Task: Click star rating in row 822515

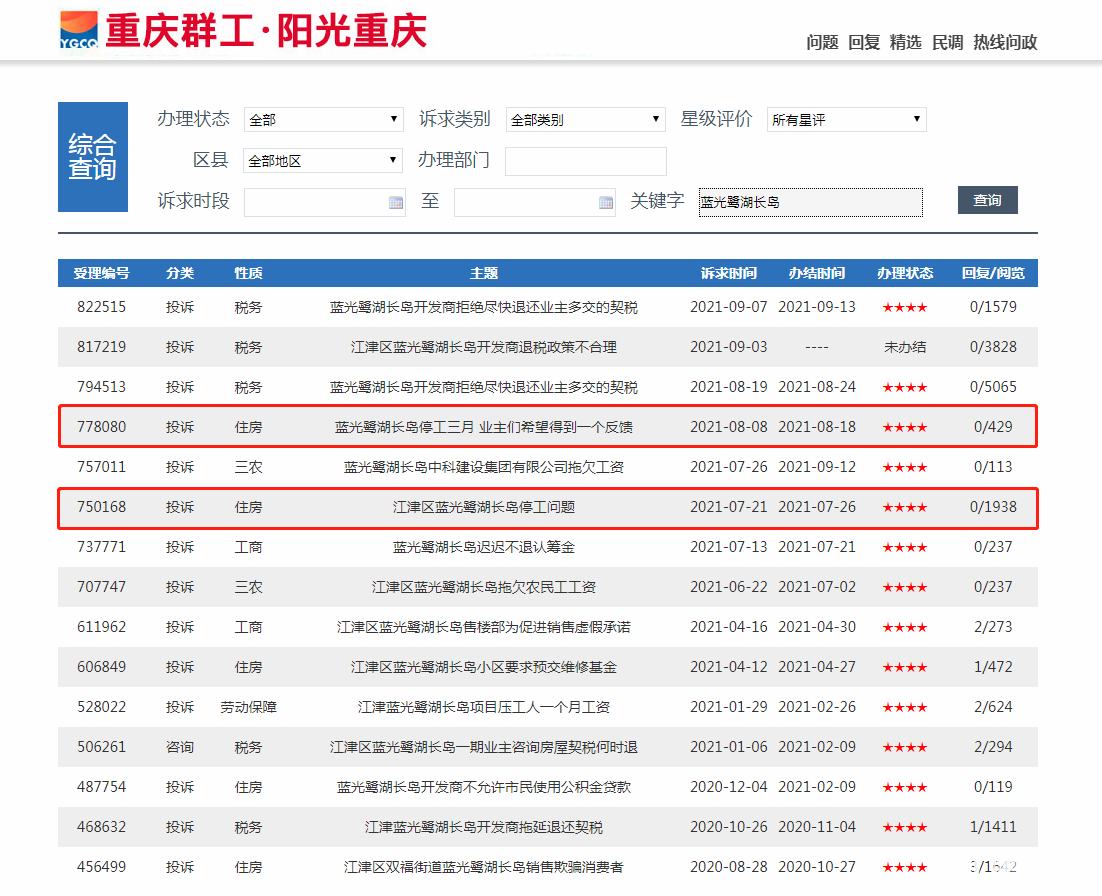Action: (x=905, y=307)
